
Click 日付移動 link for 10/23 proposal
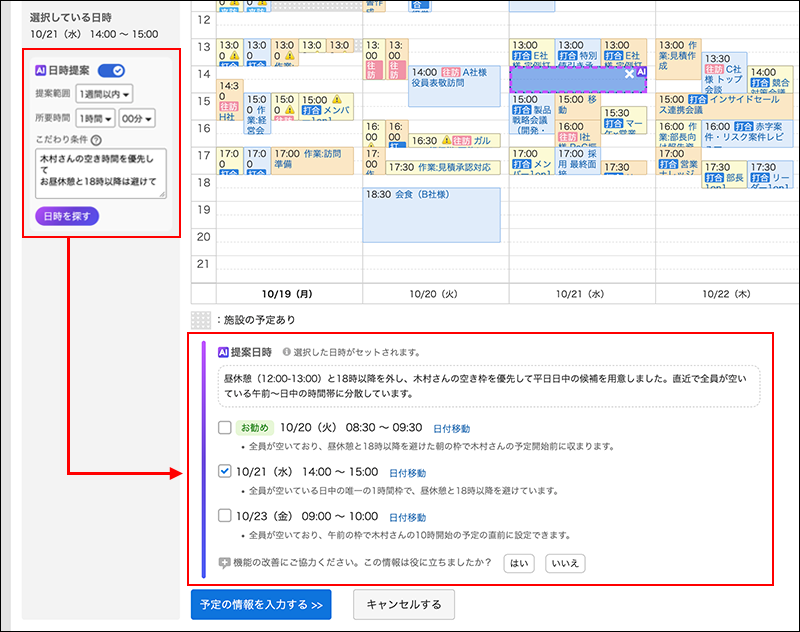point(407,517)
